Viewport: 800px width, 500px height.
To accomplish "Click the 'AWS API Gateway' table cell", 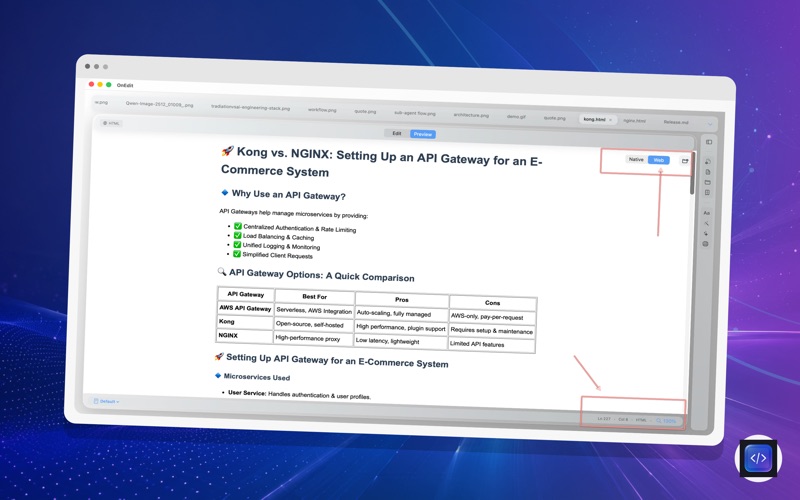I will click(x=245, y=308).
